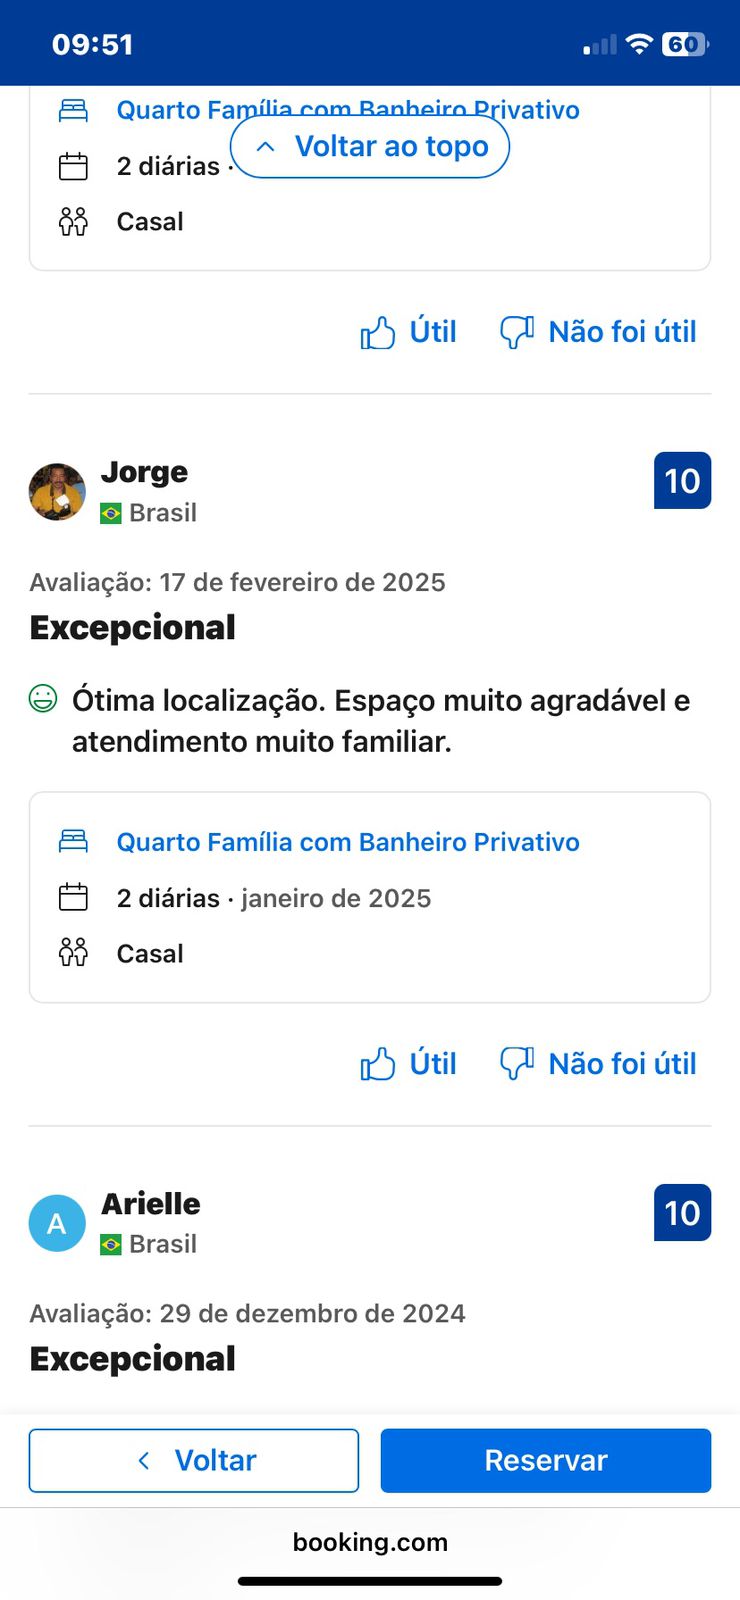Go back with the Voltar button
This screenshot has height=1600, width=740.
[194, 1460]
